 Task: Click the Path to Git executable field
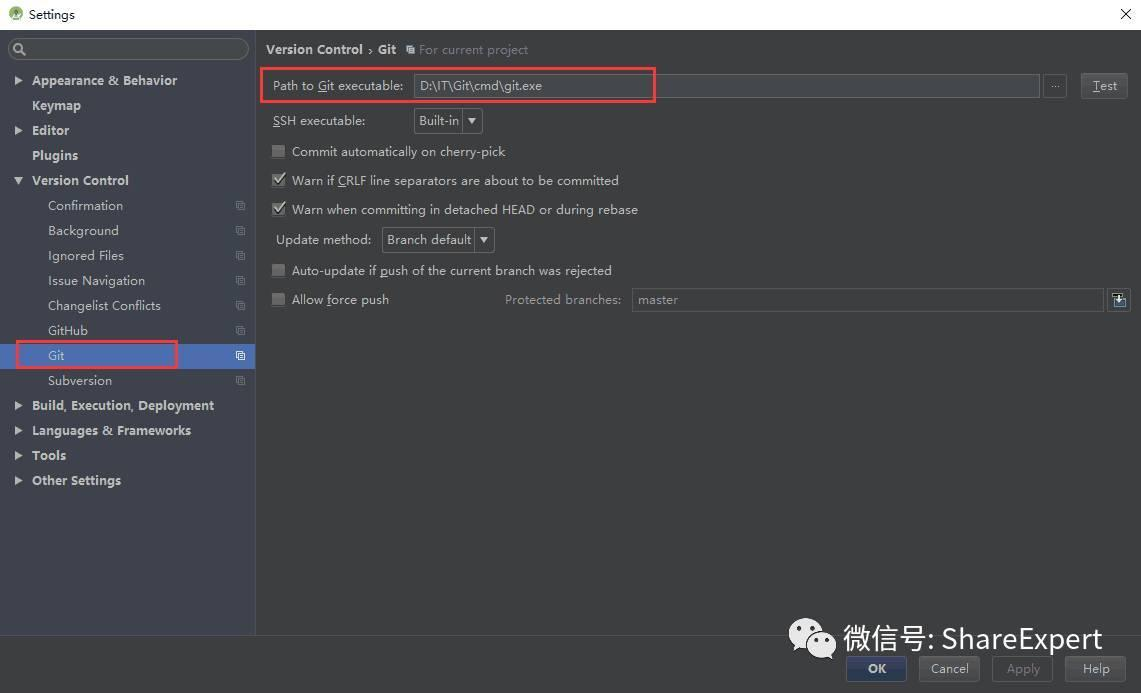(726, 86)
